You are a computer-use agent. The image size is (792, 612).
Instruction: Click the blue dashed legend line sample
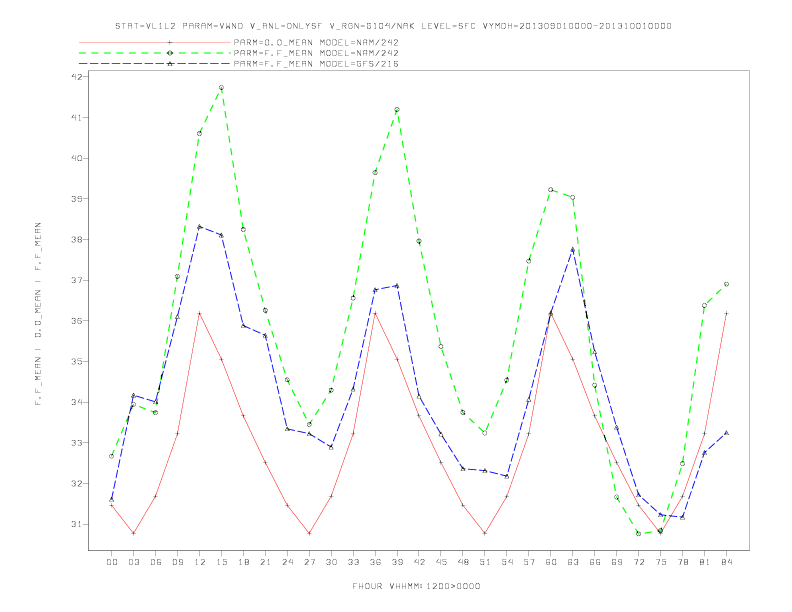155,64
